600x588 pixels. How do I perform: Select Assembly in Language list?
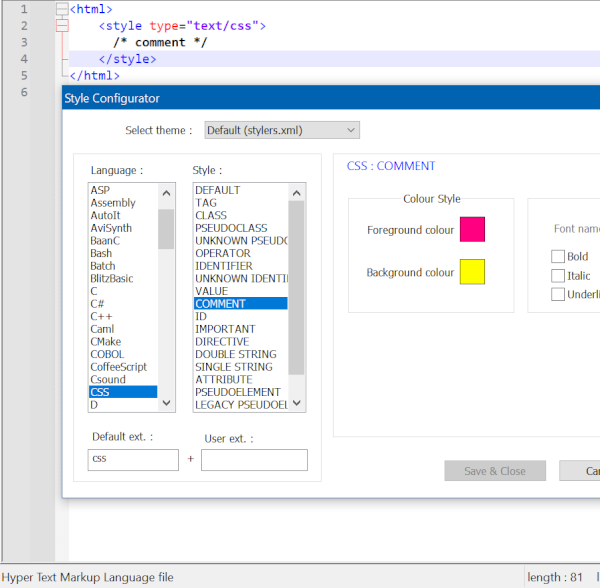[x=123, y=203]
